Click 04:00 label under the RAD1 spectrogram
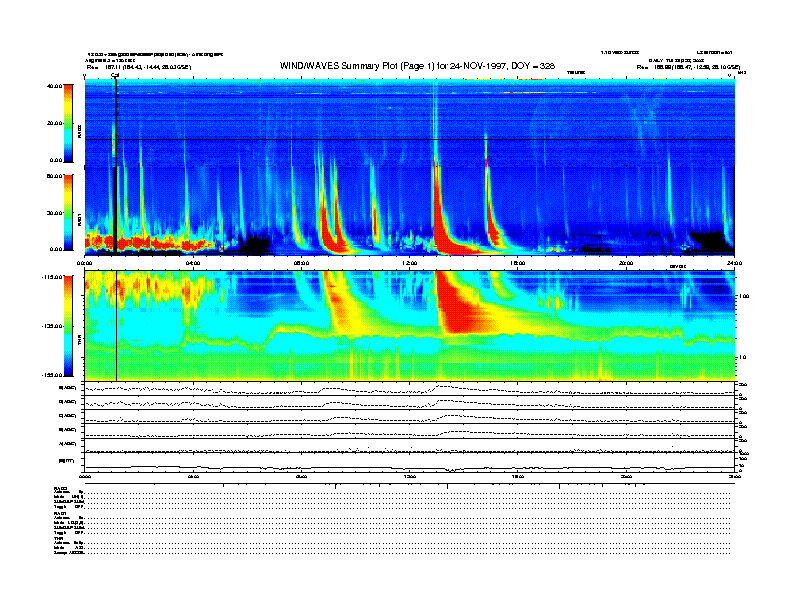The image size is (792, 612). (193, 263)
